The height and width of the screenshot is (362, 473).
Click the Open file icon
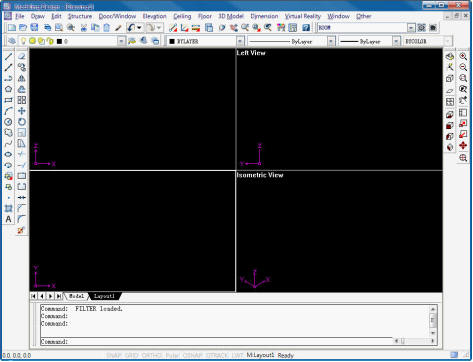[x=23, y=28]
